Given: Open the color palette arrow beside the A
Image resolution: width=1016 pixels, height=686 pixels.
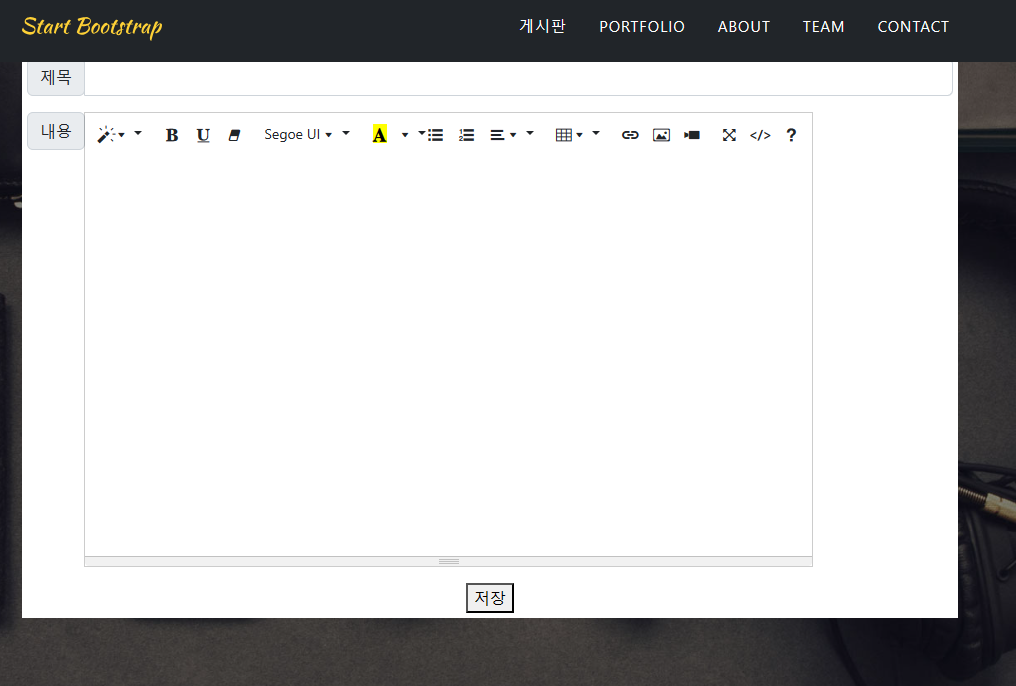Looking at the screenshot, I should pos(405,135).
